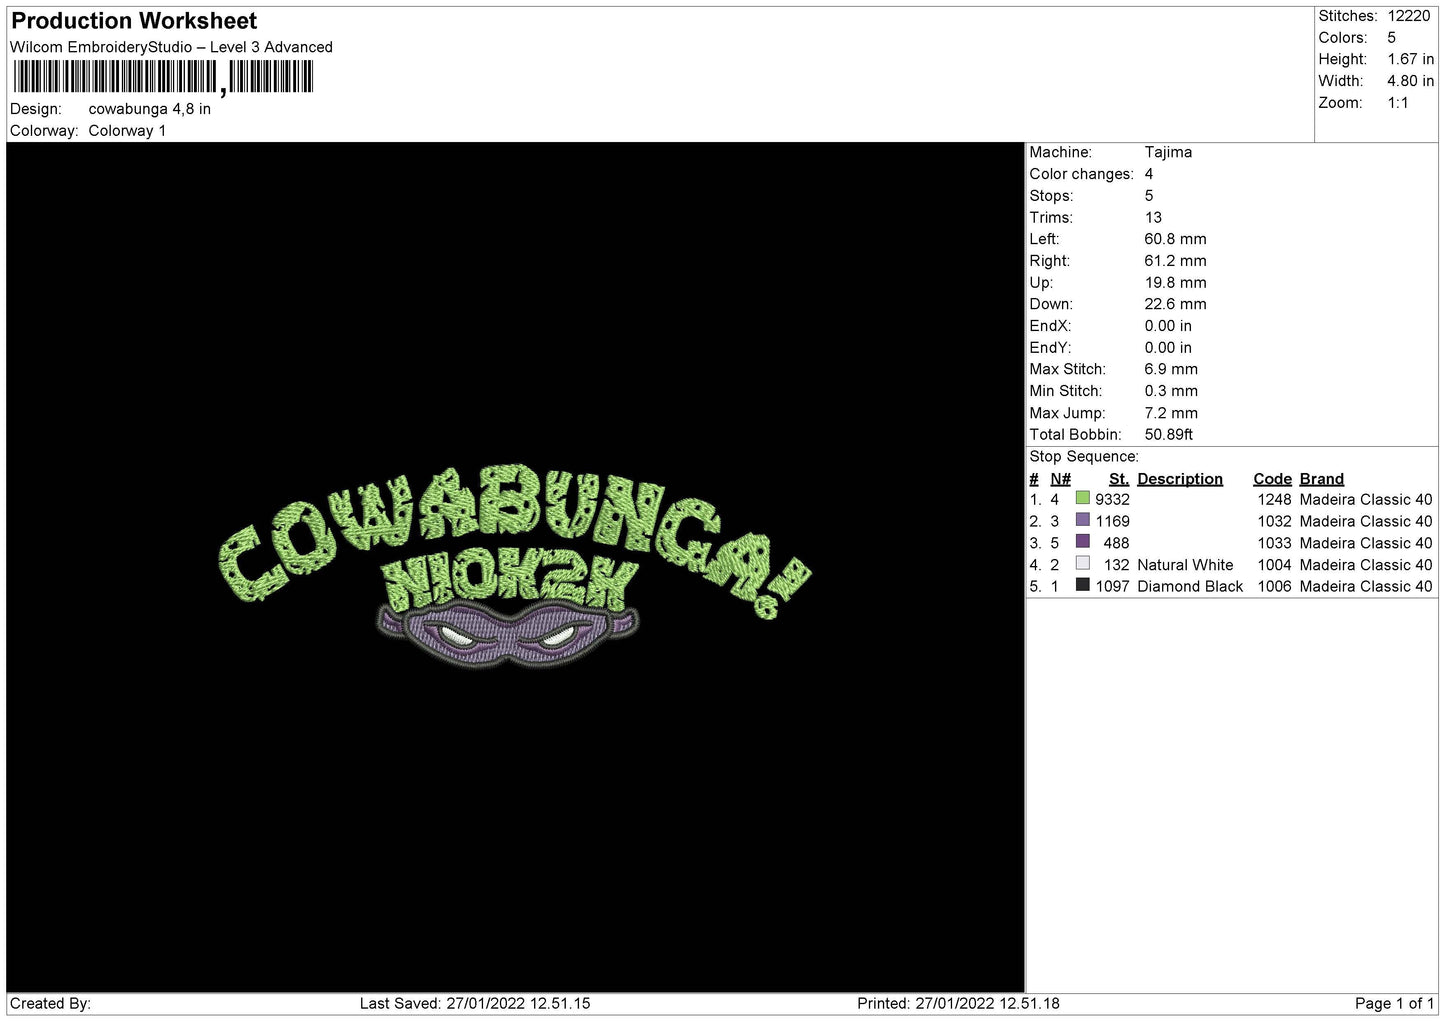The height and width of the screenshot is (1021, 1445).
Task: Click the Machine value Tajima
Action: 1168,152
